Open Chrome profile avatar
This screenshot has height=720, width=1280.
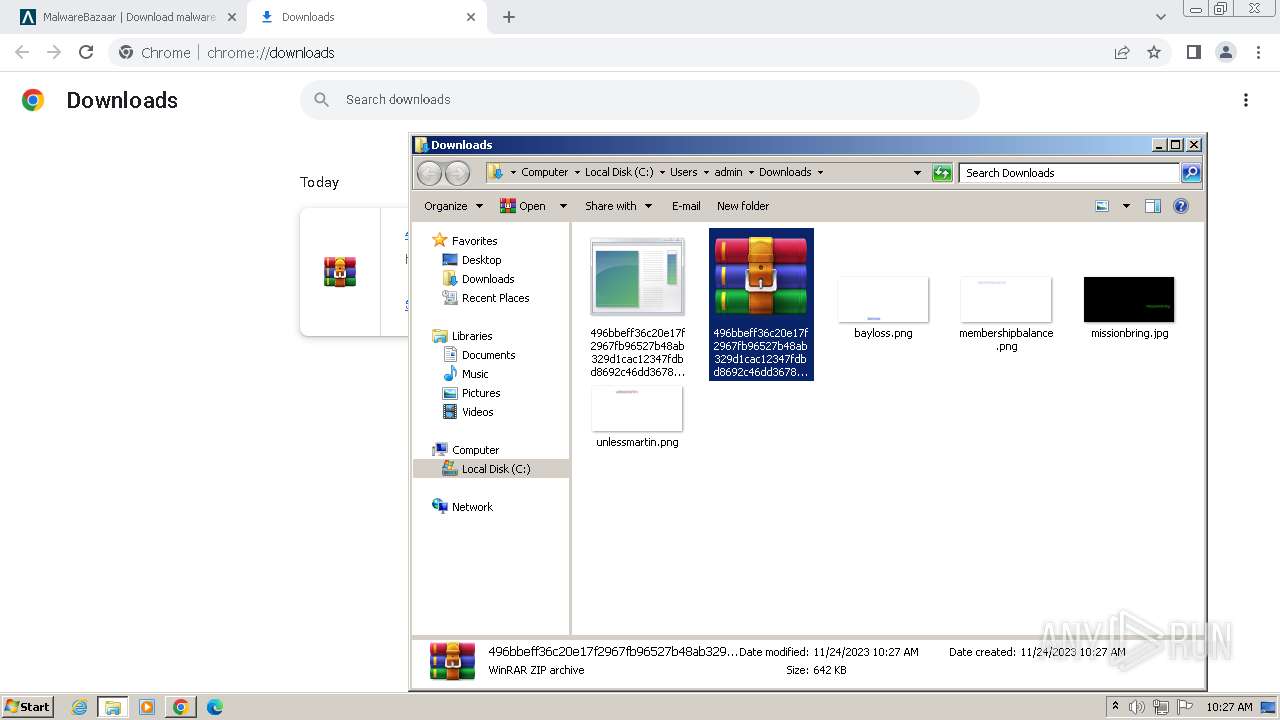[1225, 52]
